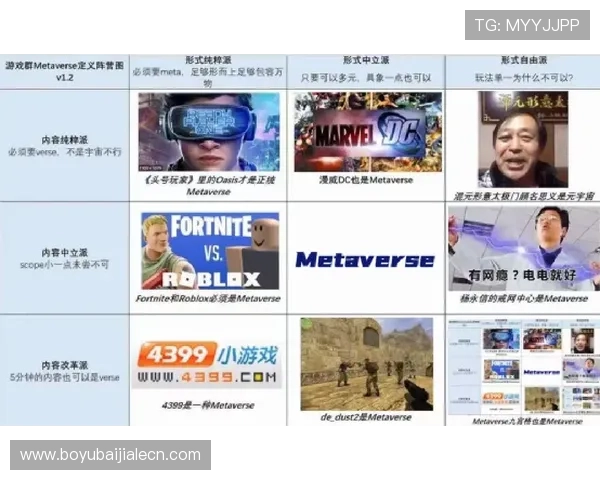Click caption de_dust2是Metaverse
Viewport: 600px width, 480px height.
click(x=366, y=417)
